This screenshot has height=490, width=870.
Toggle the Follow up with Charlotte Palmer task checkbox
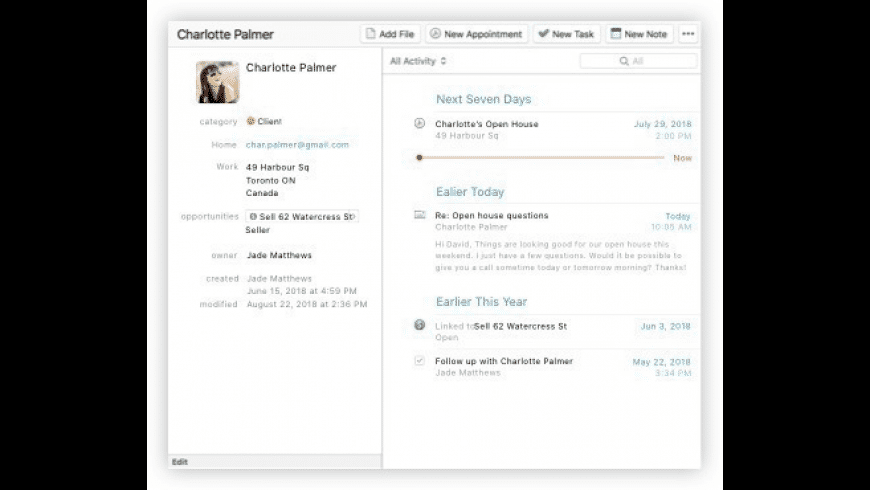click(x=419, y=361)
